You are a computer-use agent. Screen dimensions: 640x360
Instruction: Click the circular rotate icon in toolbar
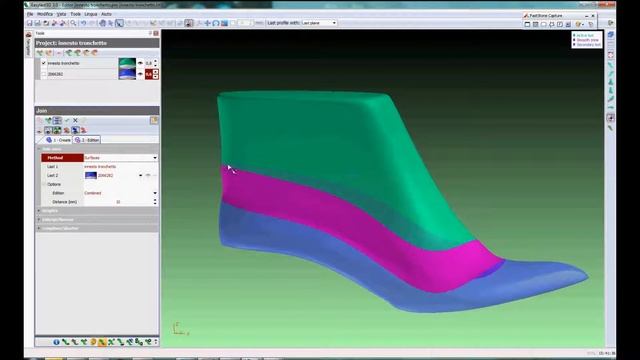point(216,23)
